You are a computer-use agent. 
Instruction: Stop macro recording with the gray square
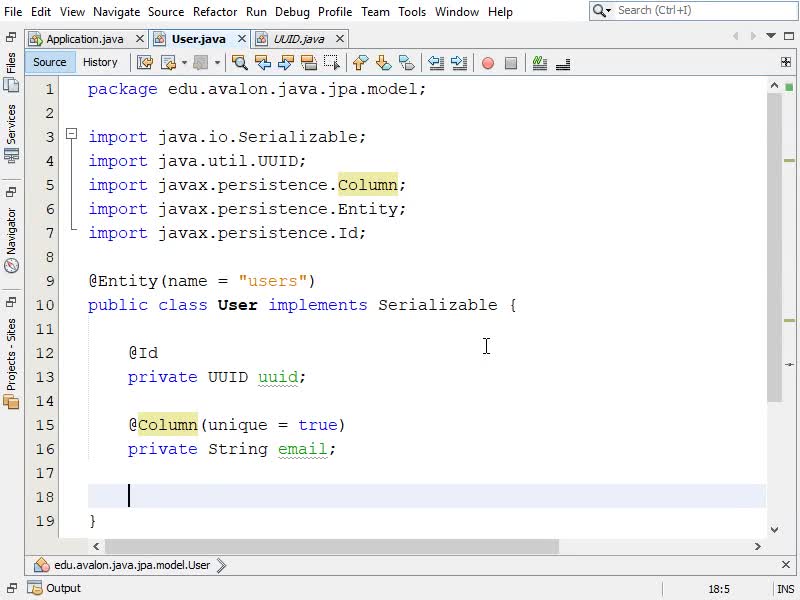click(x=511, y=63)
